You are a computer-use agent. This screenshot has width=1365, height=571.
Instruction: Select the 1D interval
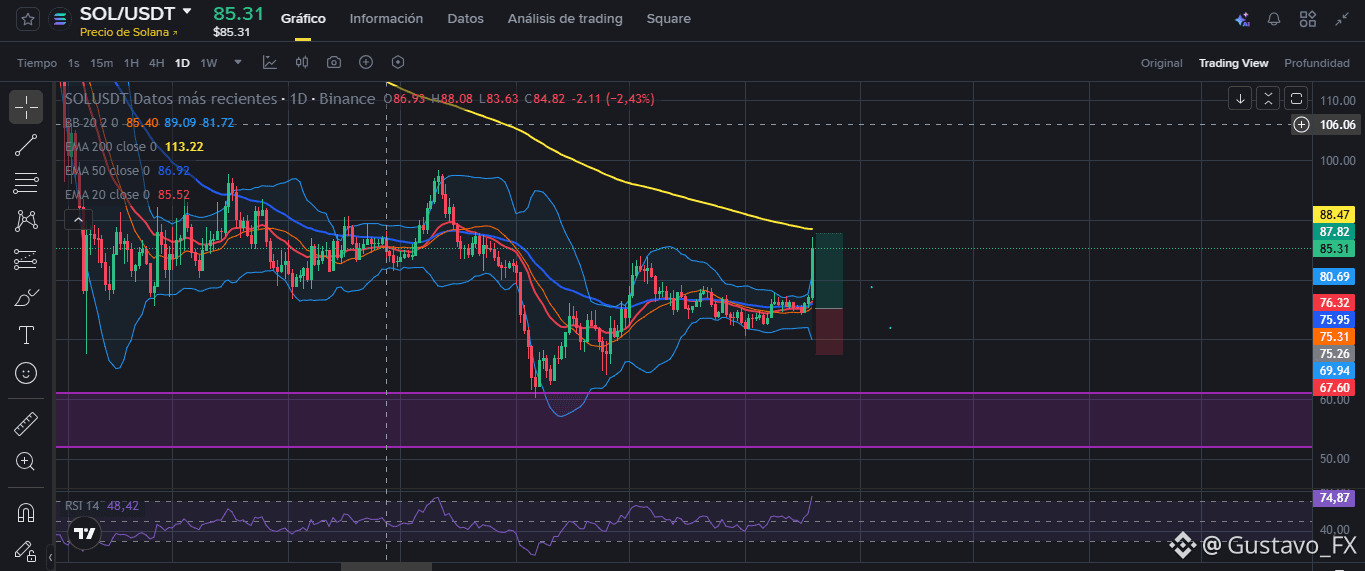182,63
